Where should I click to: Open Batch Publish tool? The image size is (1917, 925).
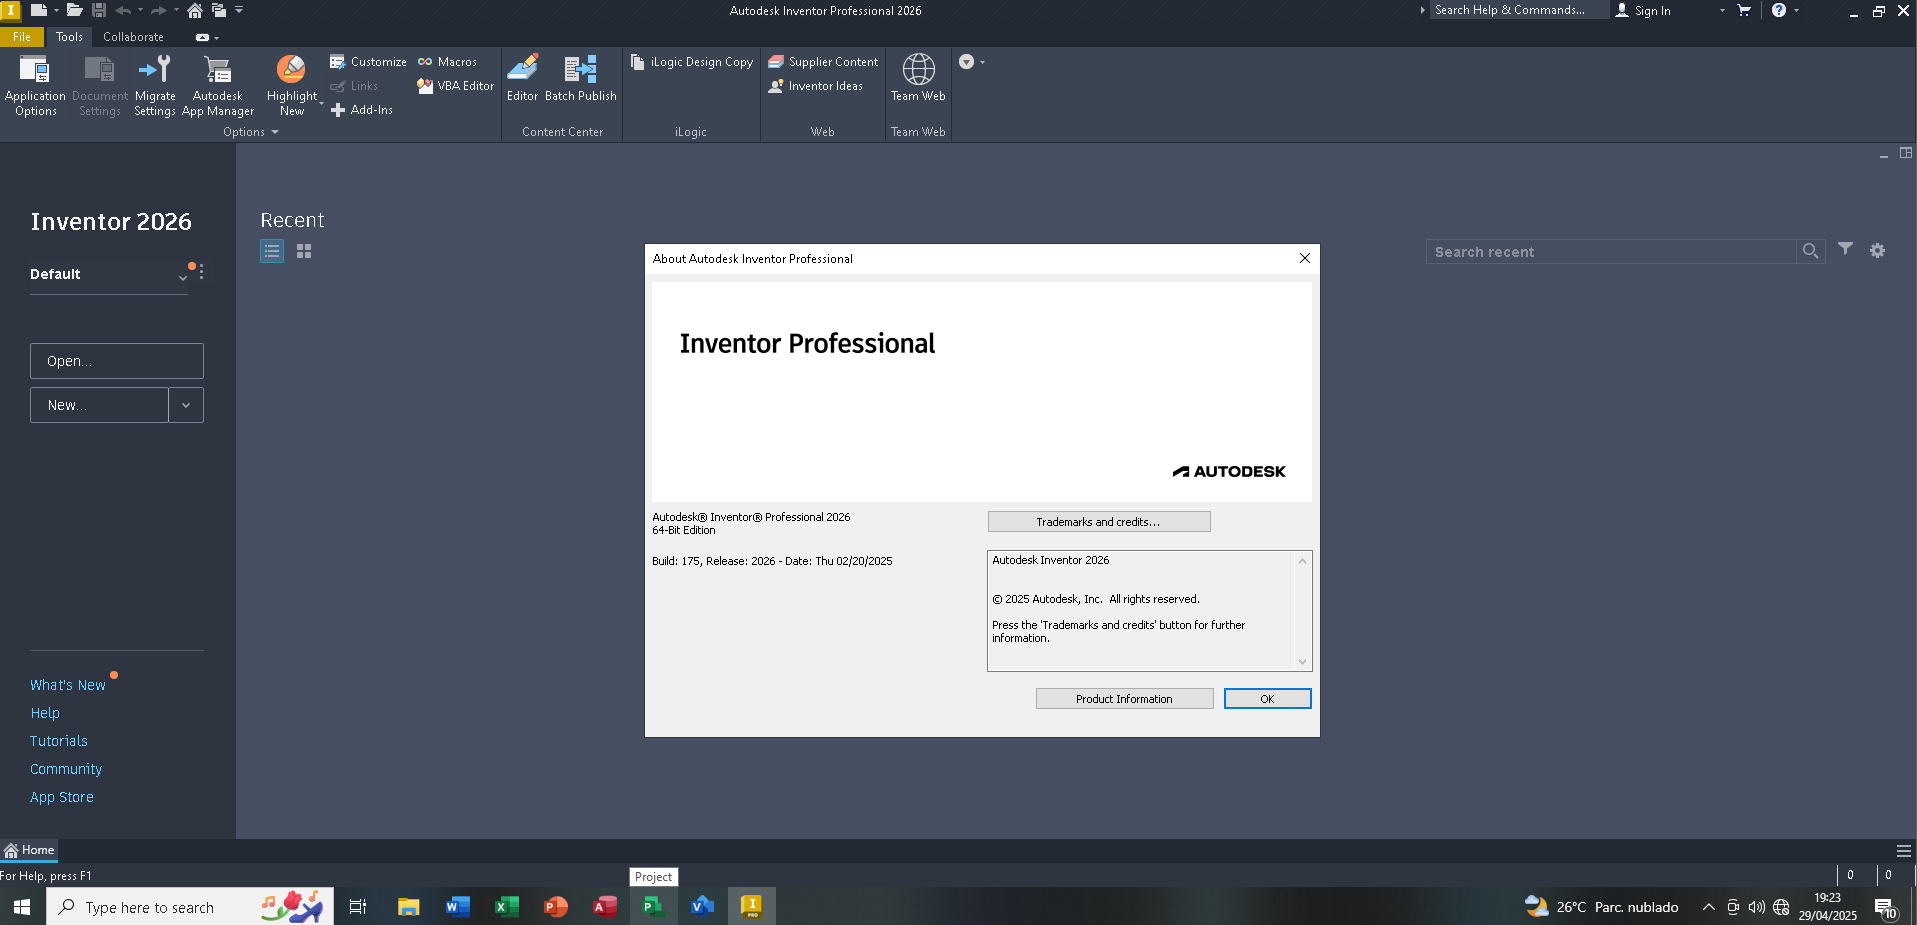coord(580,78)
